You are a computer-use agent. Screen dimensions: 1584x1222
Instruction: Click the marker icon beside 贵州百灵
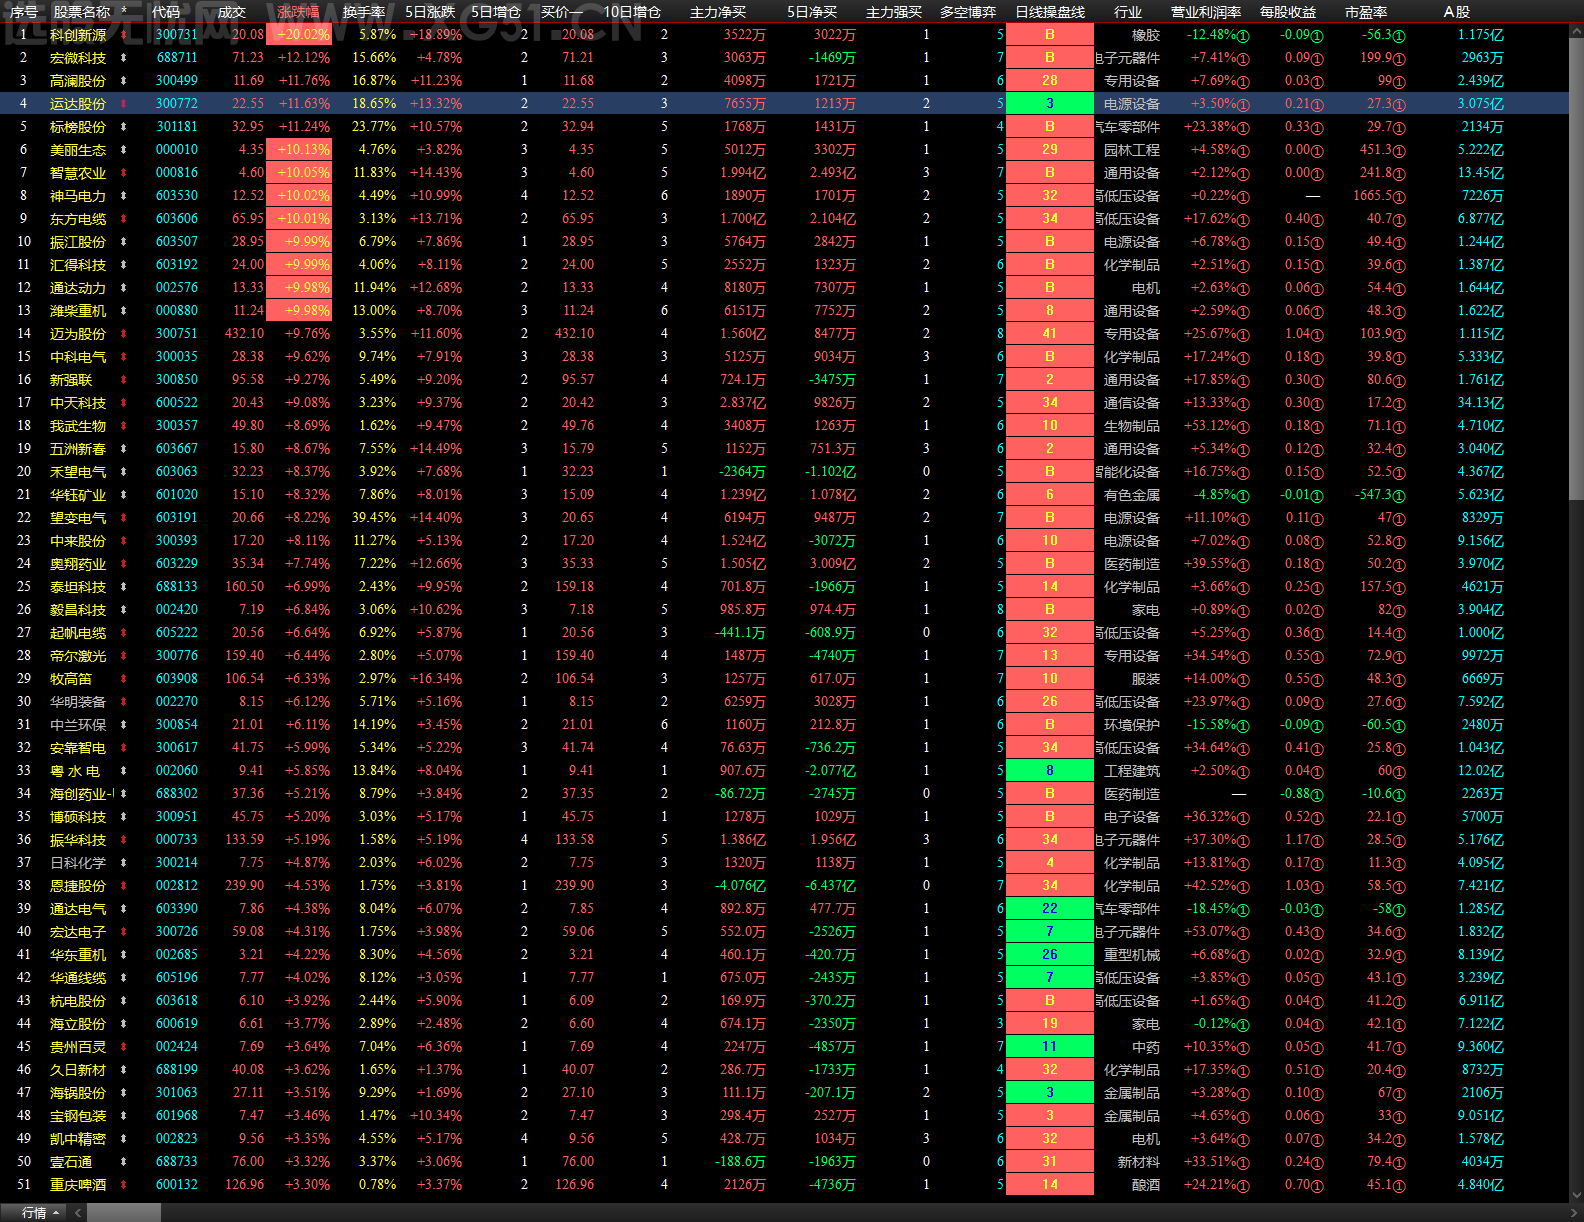(124, 1047)
